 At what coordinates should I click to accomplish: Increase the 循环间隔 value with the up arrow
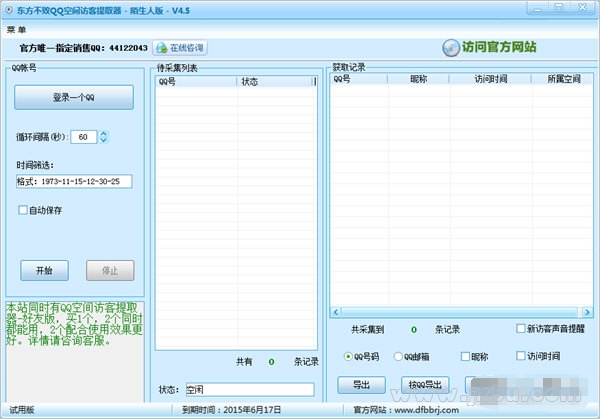pyautogui.click(x=103, y=134)
